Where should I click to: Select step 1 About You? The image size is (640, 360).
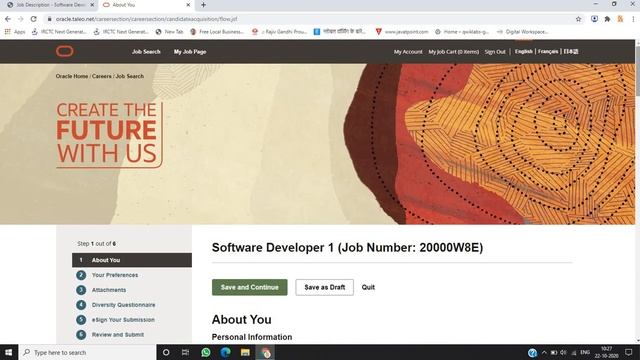coord(132,260)
